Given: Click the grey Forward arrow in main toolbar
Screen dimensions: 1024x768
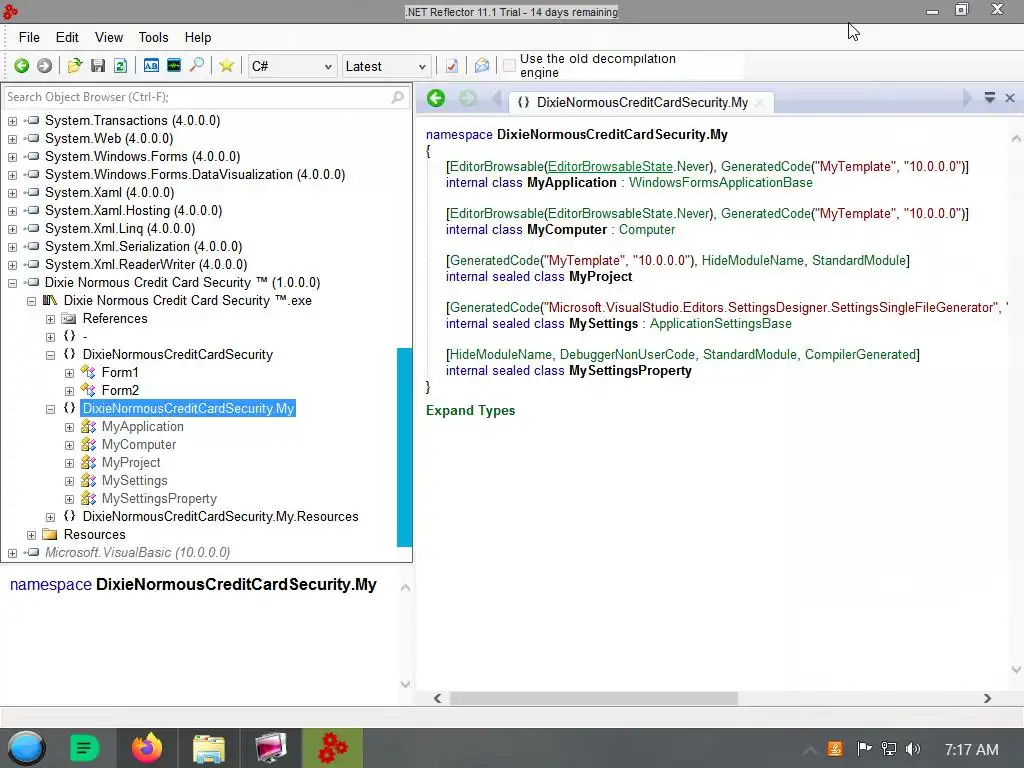Looking at the screenshot, I should tap(44, 65).
